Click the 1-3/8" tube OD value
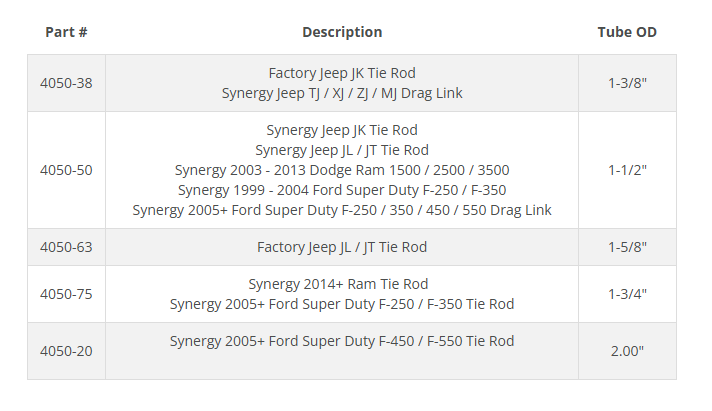The height and width of the screenshot is (411, 712). click(627, 83)
